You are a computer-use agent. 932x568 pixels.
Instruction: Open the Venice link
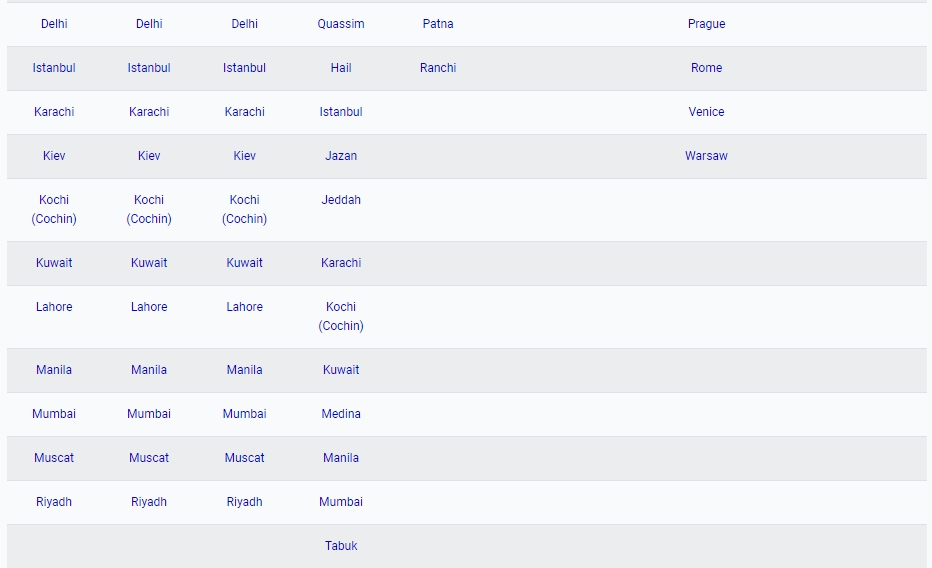(706, 112)
